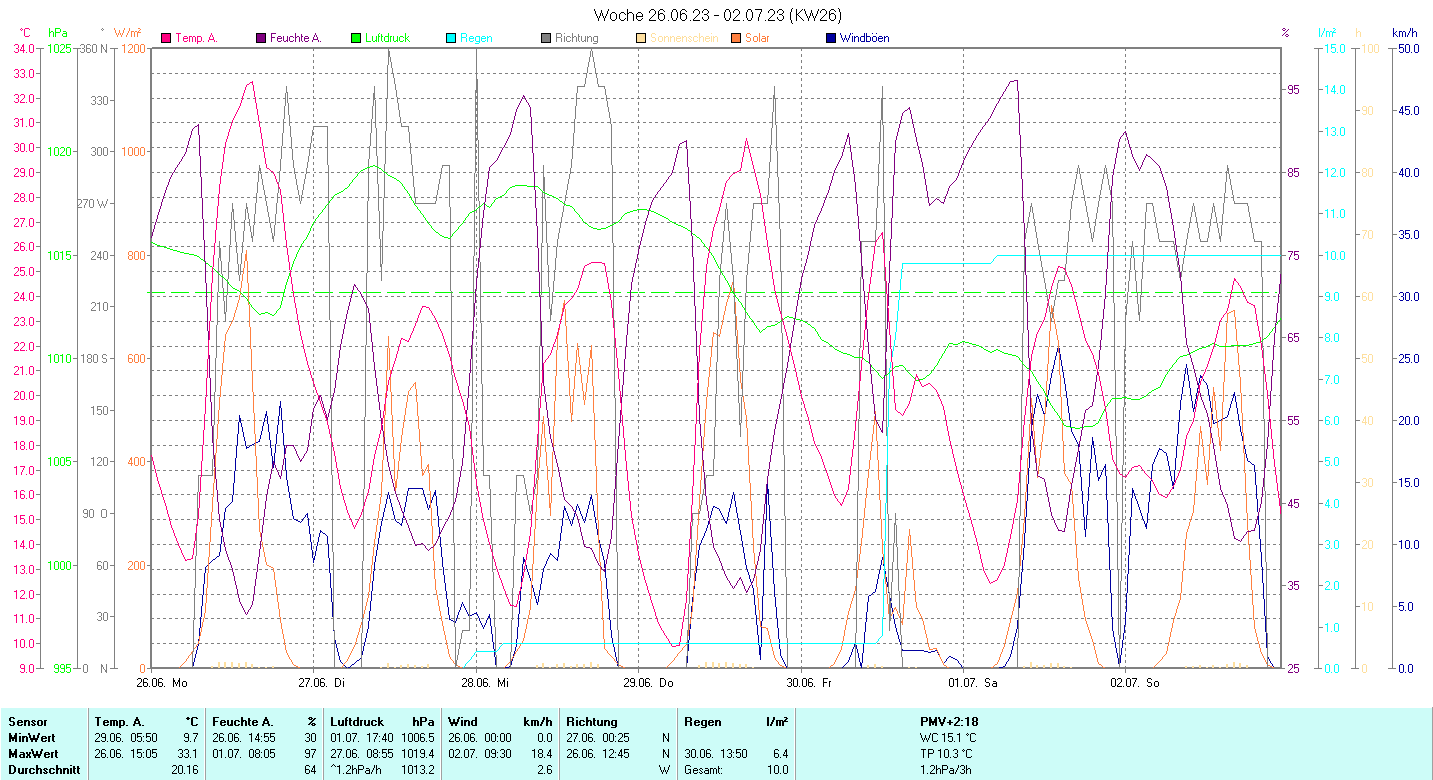Screen dimensions: 1433x780
Task: Click the 'hPa' pressure axis unit at top
Action: click(56, 33)
